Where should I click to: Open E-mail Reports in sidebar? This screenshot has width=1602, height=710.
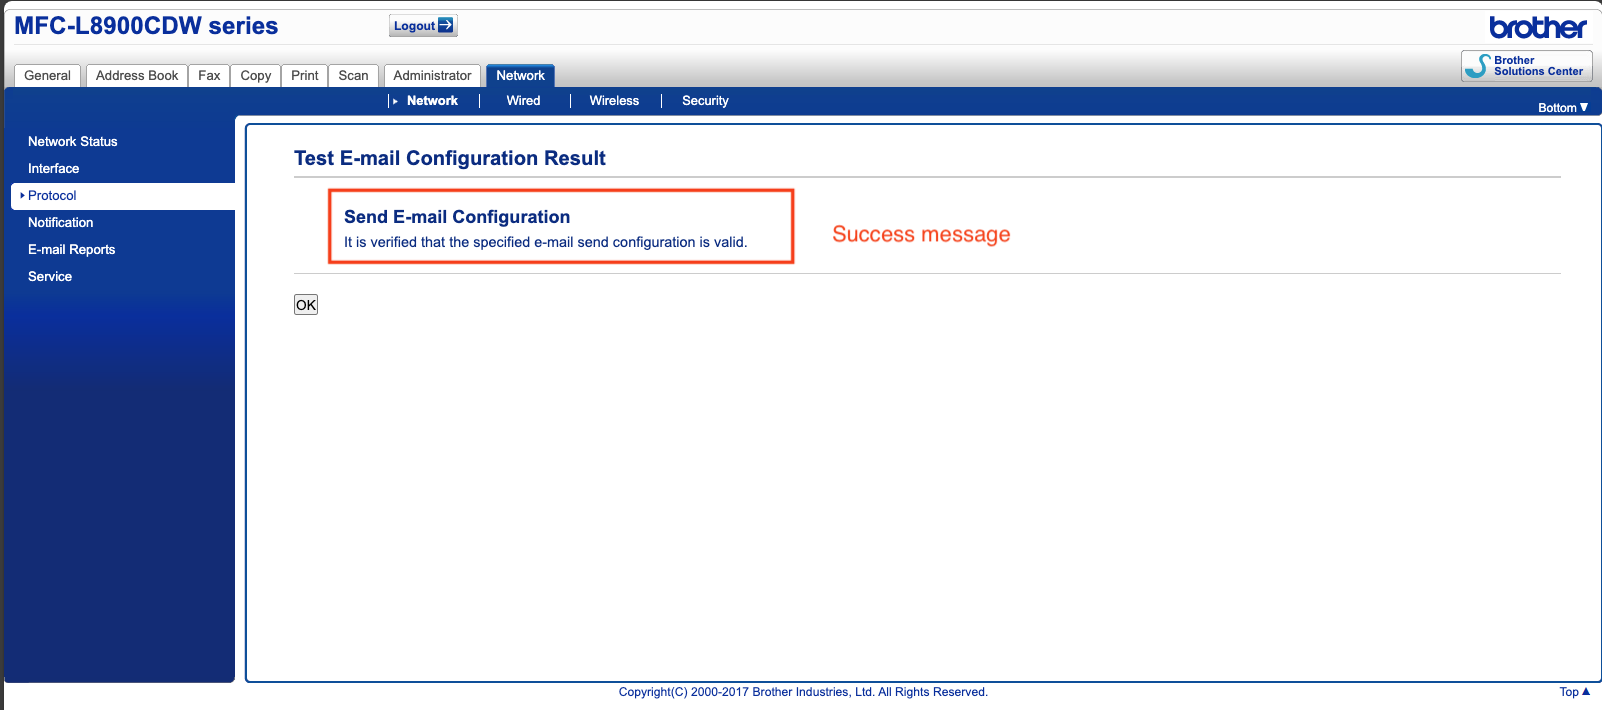[72, 250]
